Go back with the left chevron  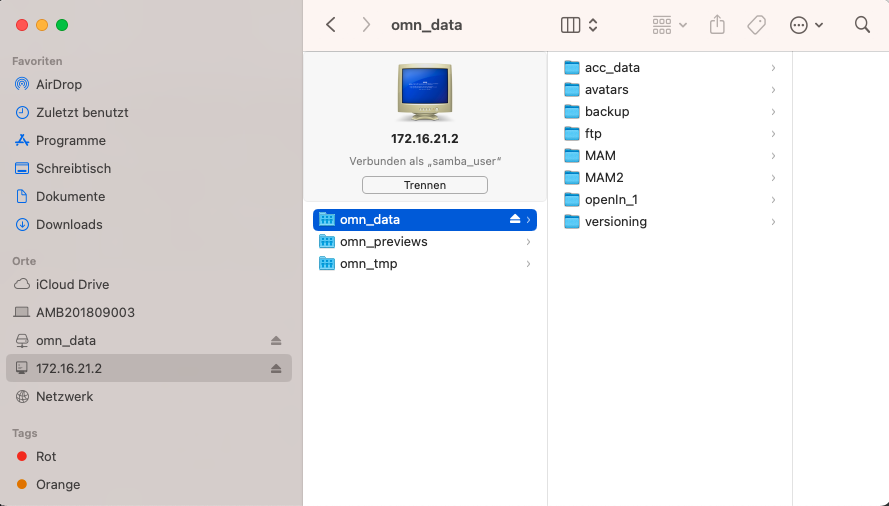tap(331, 25)
